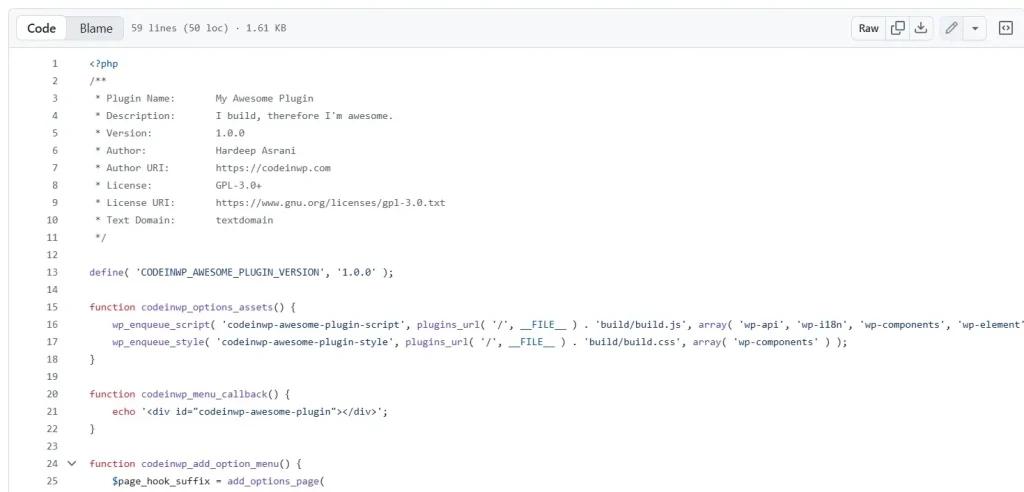Copy raw file contents icon
The height and width of the screenshot is (492, 1024).
click(x=898, y=28)
